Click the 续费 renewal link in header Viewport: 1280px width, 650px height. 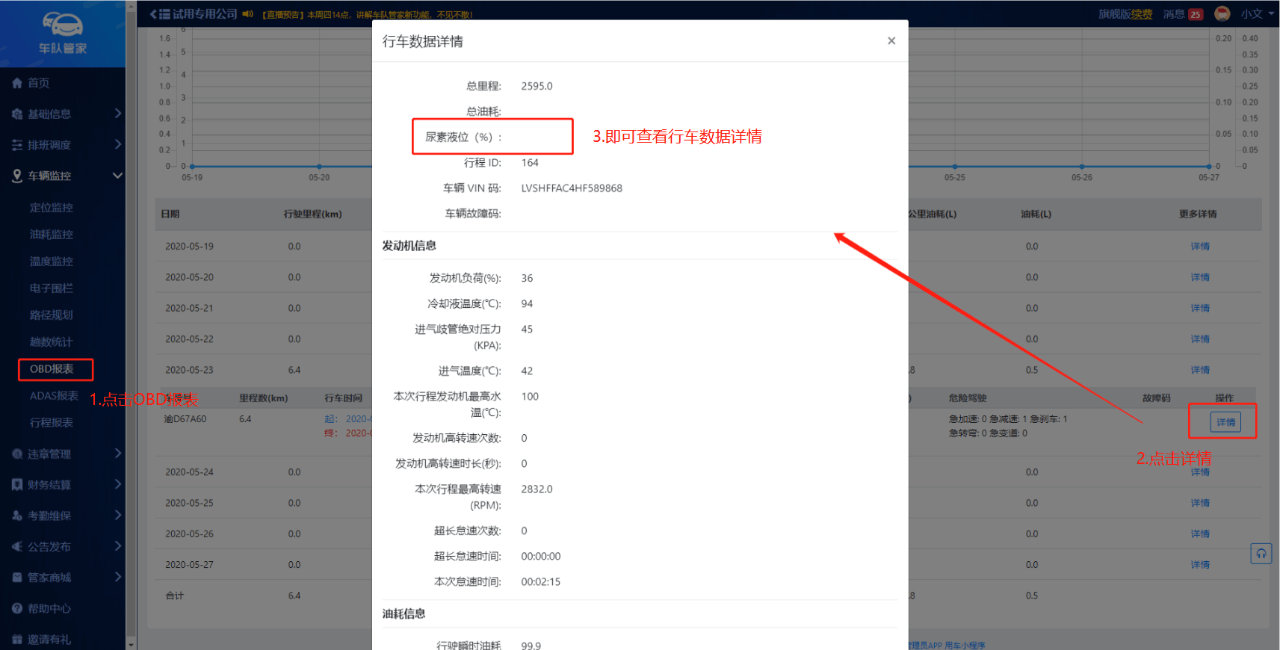pyautogui.click(x=1141, y=14)
